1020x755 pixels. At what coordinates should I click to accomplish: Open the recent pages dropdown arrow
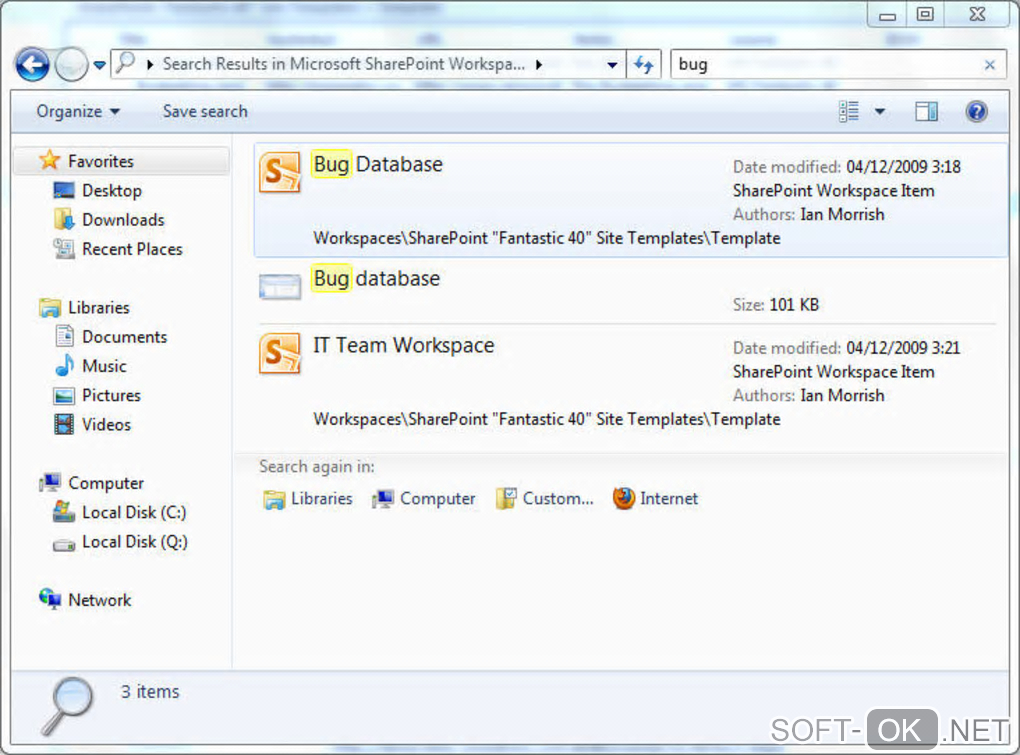(100, 65)
